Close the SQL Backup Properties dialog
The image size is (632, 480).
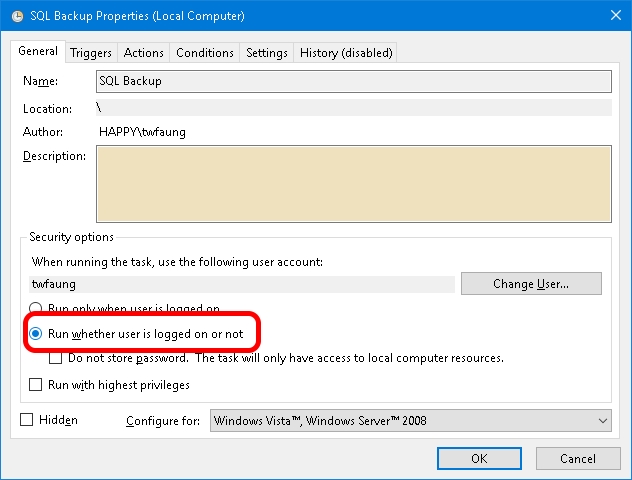click(x=615, y=15)
